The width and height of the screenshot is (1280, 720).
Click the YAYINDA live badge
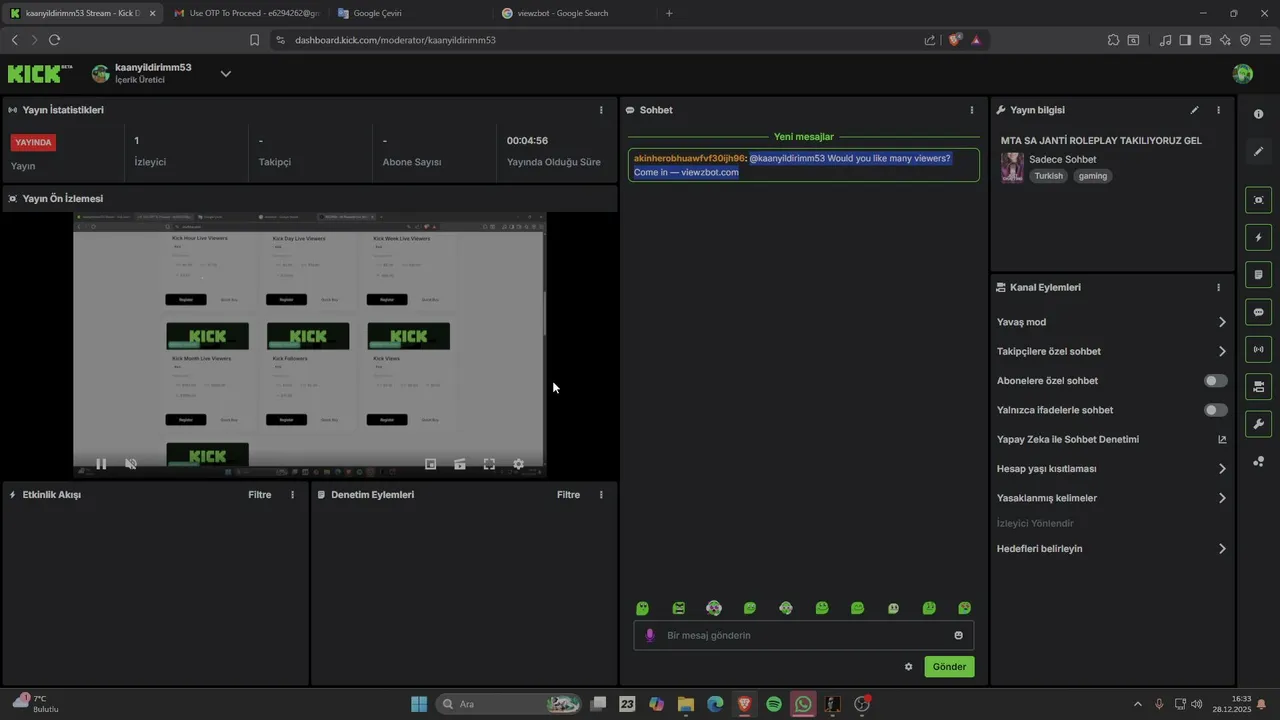33,142
